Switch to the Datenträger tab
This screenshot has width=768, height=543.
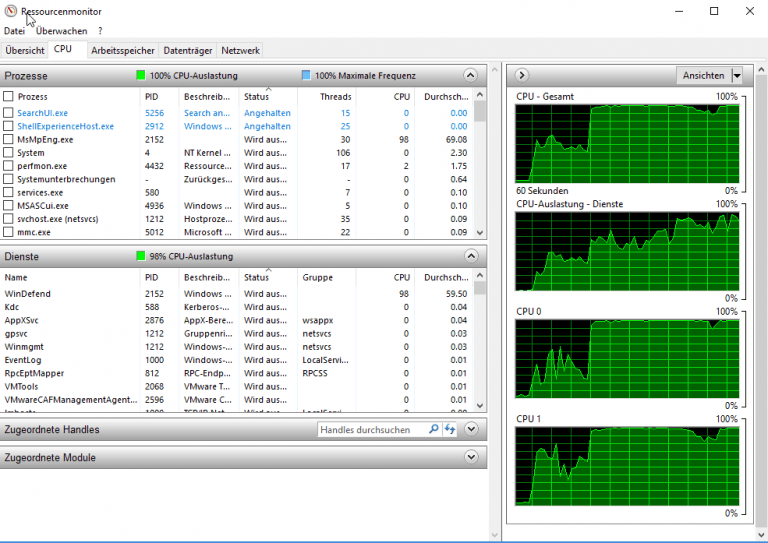tap(188, 50)
